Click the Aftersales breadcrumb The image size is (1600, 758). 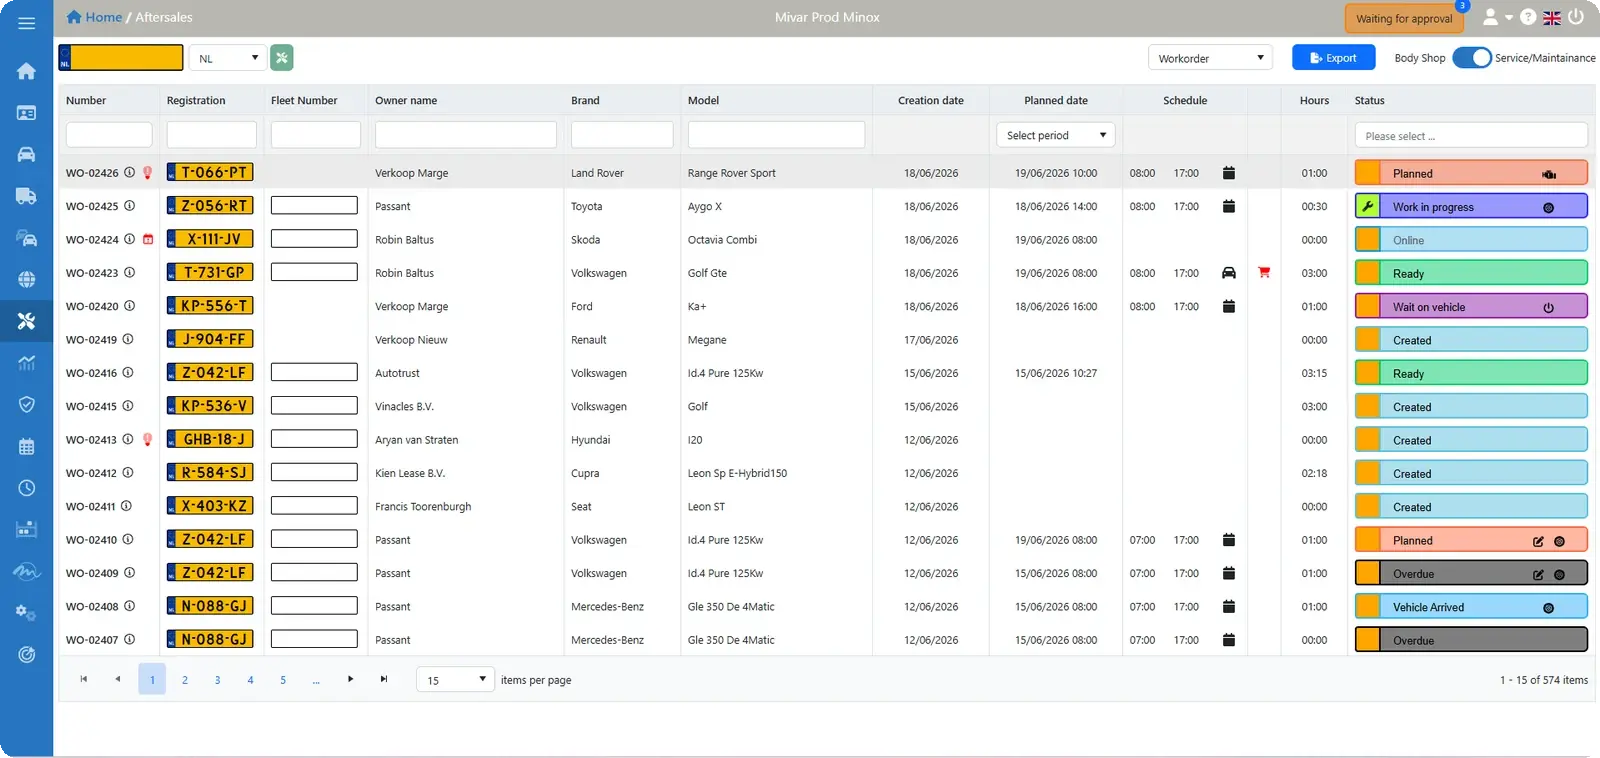164,17
